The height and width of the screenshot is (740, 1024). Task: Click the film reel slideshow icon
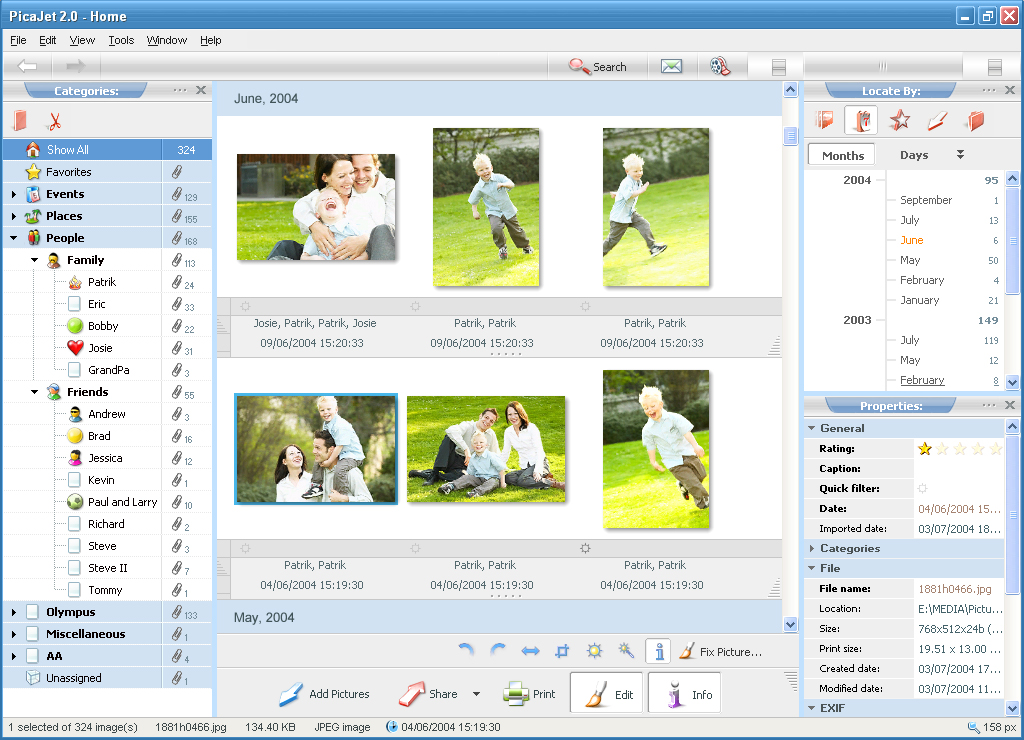[720, 66]
